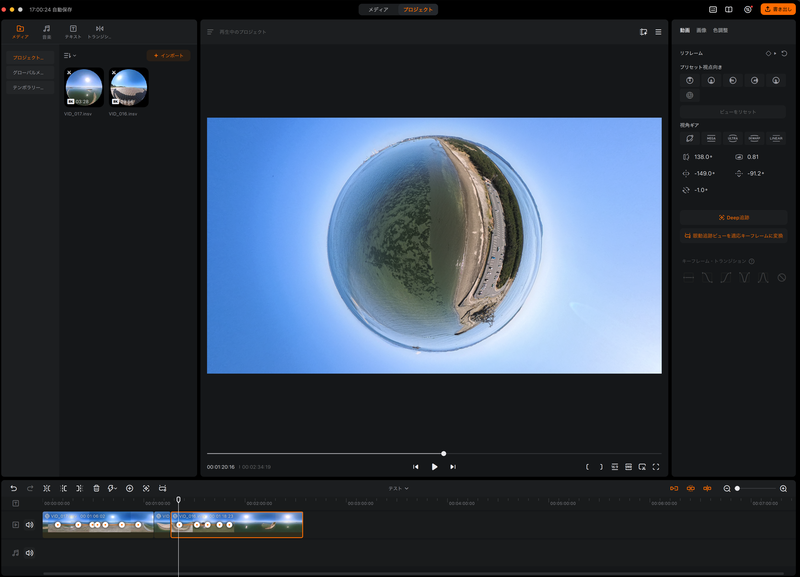
Task: Switch to the 色調整 color adjustment tab
Action: pyautogui.click(x=720, y=30)
